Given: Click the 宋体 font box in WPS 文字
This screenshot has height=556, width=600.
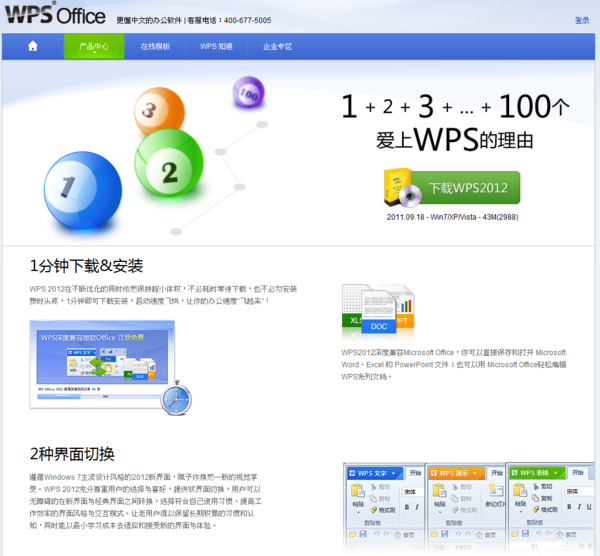Looking at the screenshot, I should [x=413, y=492].
